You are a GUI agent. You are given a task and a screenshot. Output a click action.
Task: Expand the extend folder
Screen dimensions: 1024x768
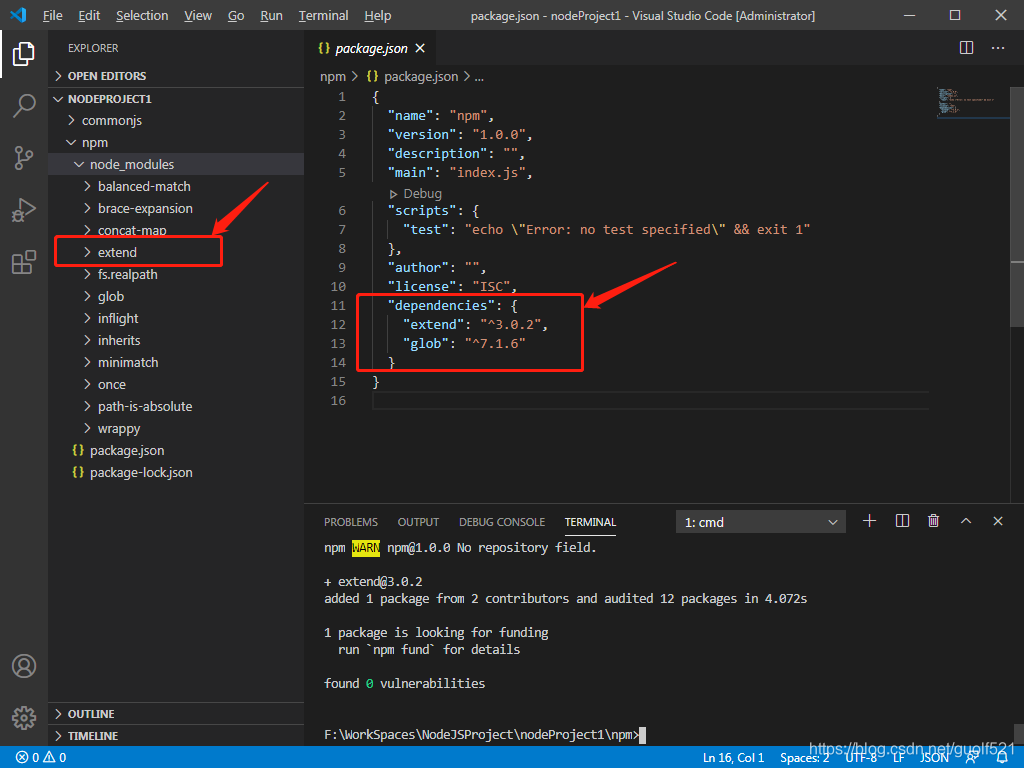[176, 253]
